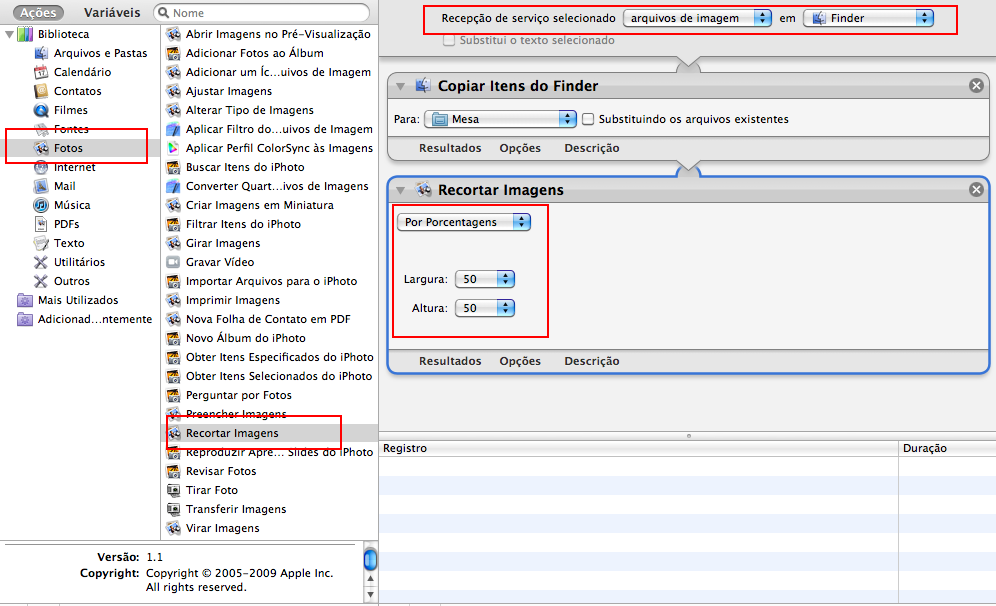Select Revisar Fotos action

coord(221,471)
